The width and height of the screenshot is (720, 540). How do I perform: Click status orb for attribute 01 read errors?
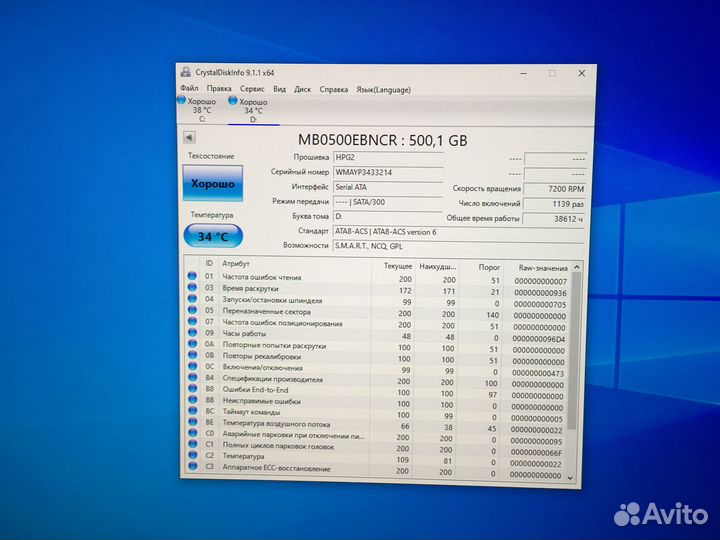tap(192, 276)
